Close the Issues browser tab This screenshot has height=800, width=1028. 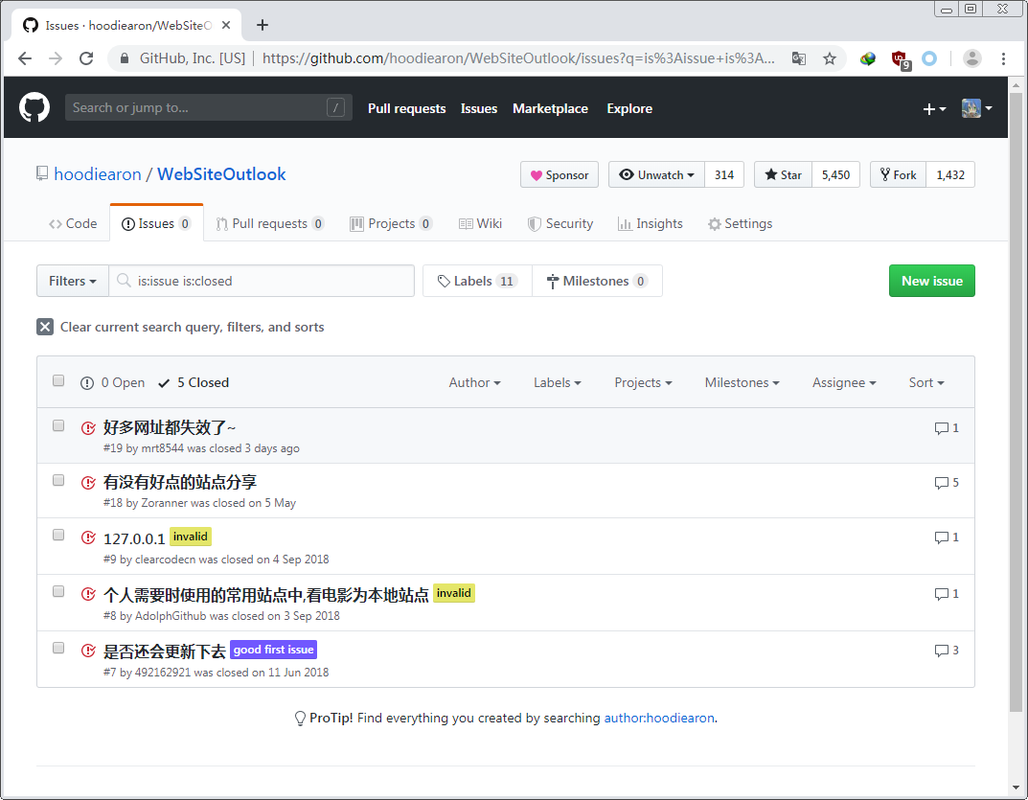[x=226, y=25]
